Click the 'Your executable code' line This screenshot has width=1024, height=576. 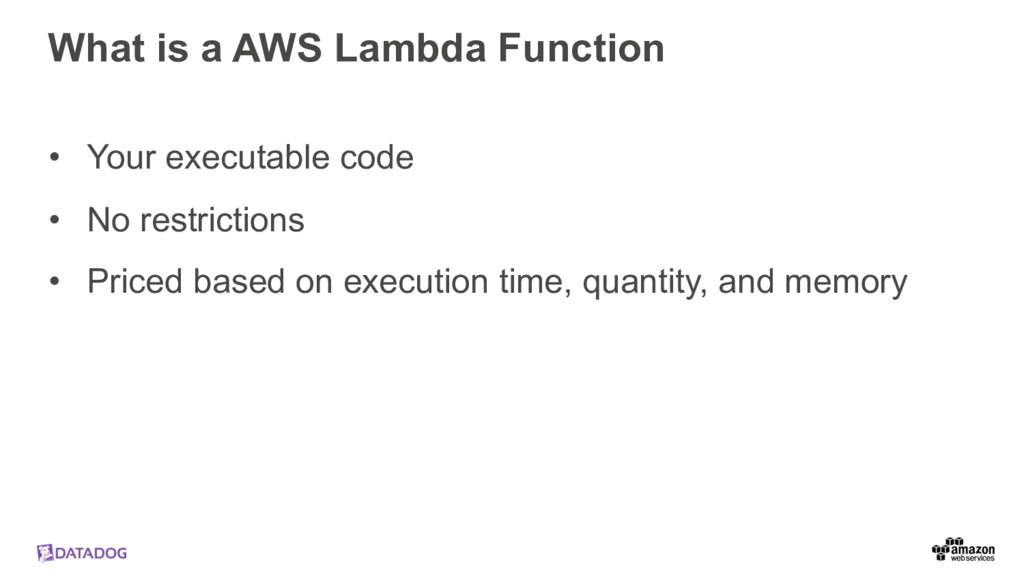click(250, 158)
